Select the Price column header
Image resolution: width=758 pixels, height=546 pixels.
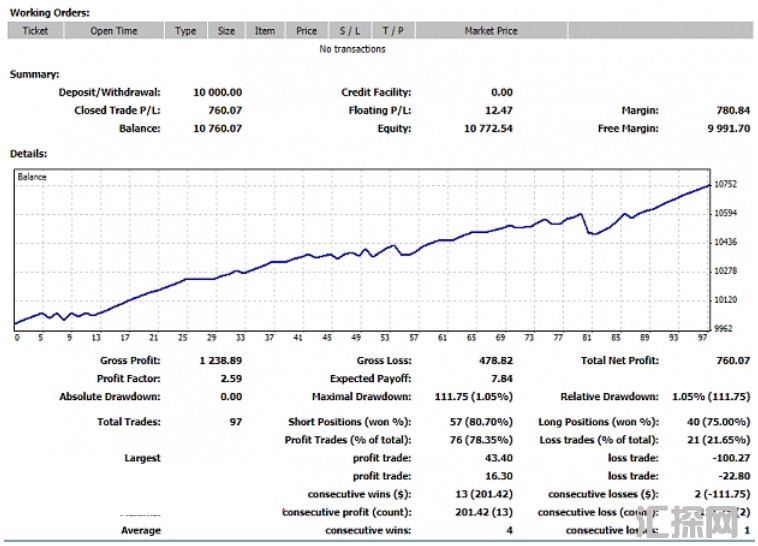[306, 31]
